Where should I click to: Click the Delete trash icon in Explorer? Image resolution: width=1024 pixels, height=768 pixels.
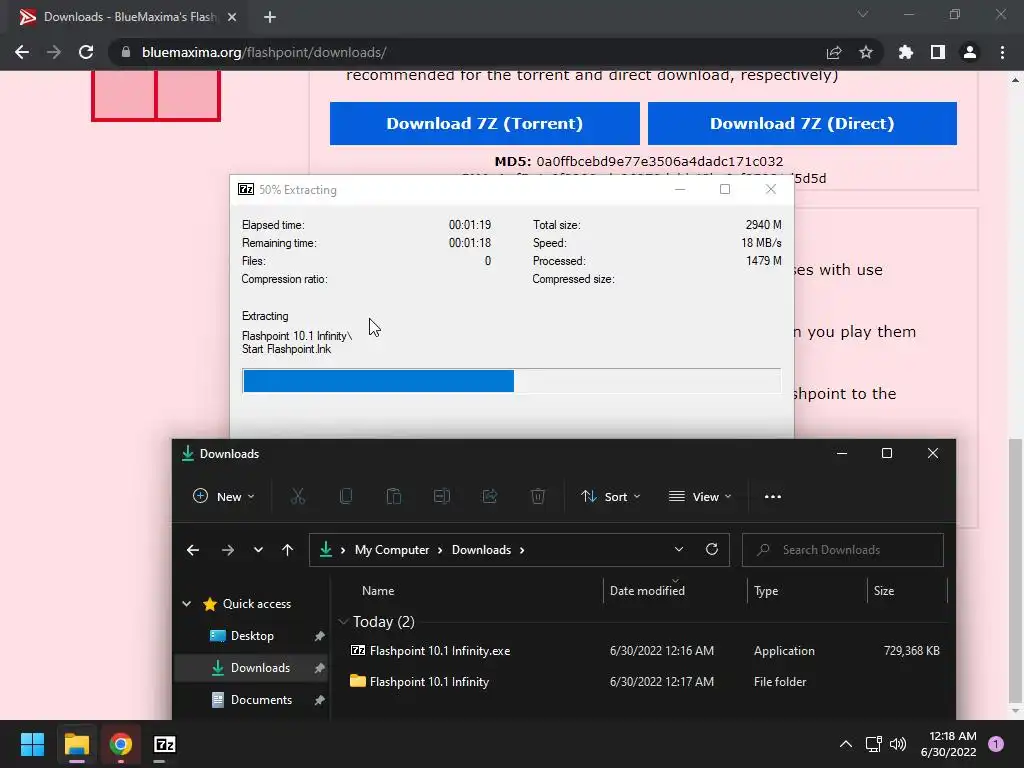(537, 497)
